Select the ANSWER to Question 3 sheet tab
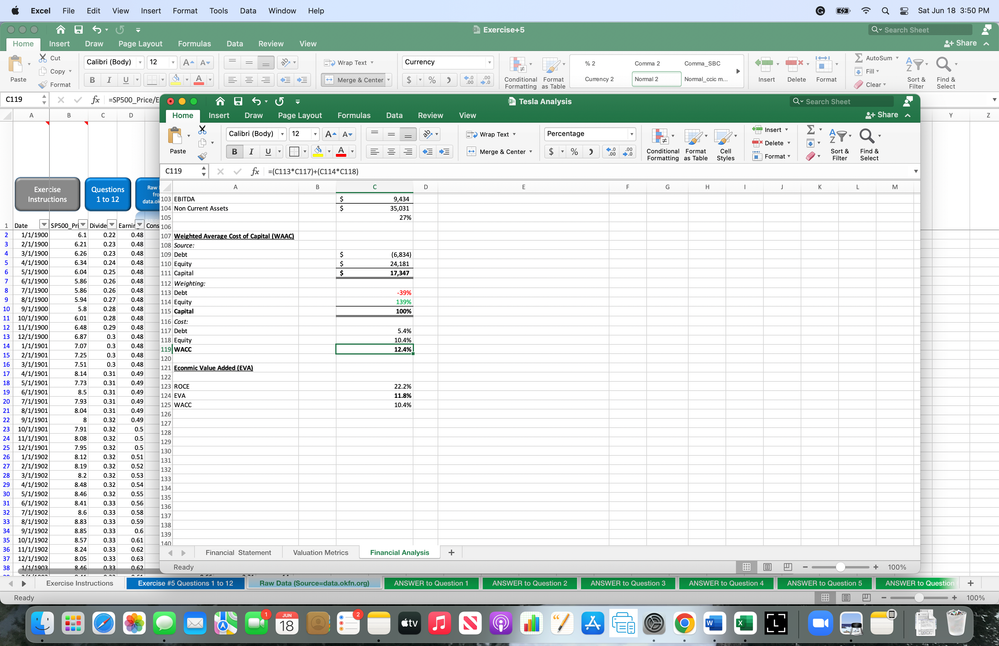 [627, 583]
